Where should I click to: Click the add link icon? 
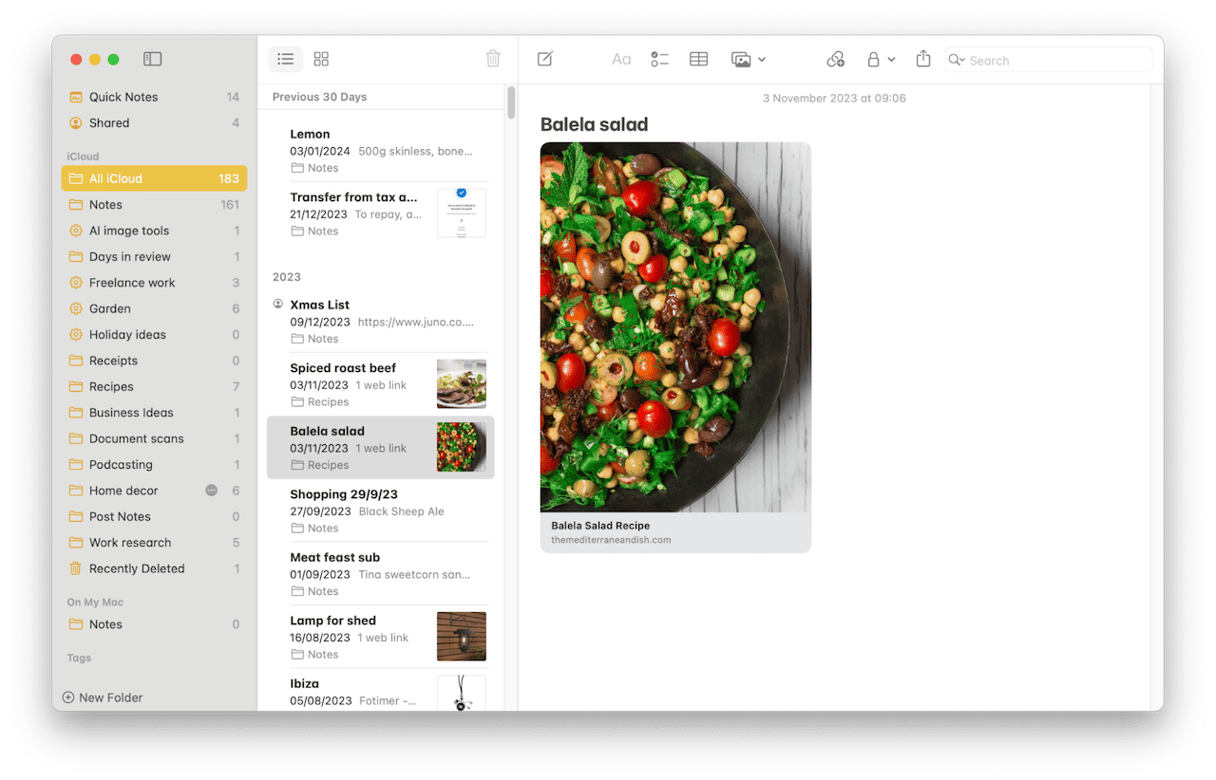click(x=836, y=60)
